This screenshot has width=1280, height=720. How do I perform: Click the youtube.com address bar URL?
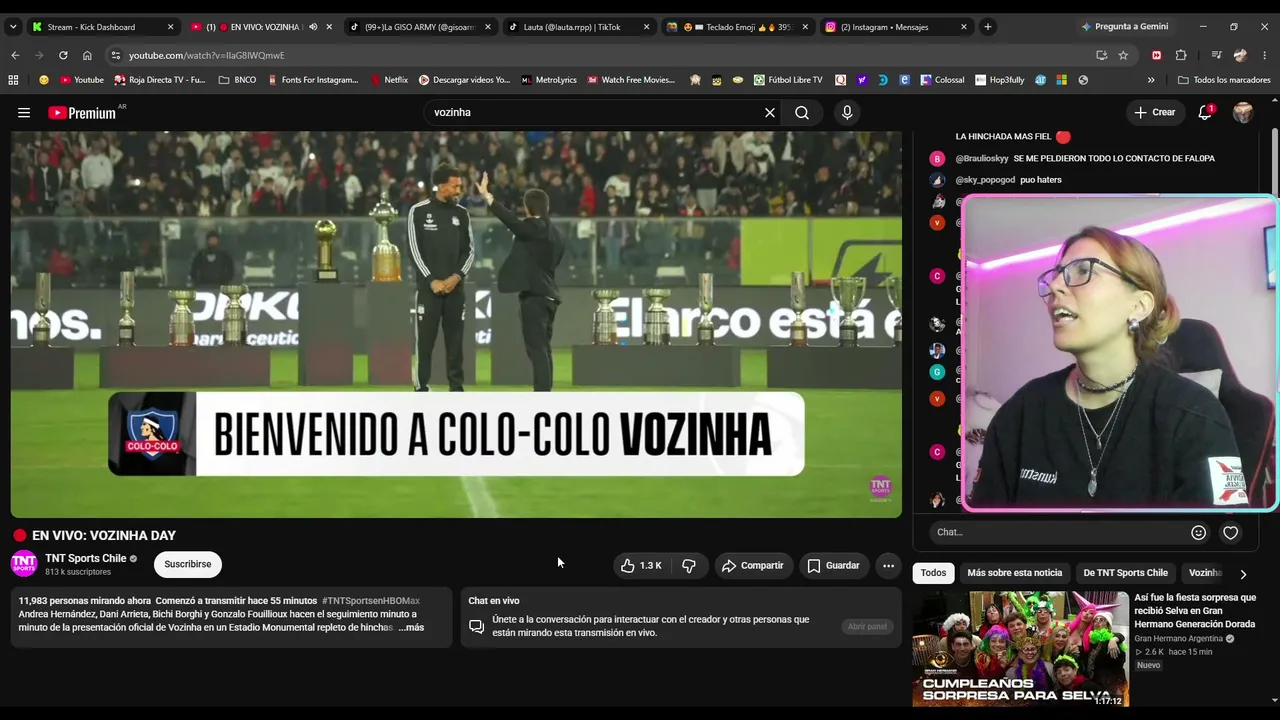(207, 55)
